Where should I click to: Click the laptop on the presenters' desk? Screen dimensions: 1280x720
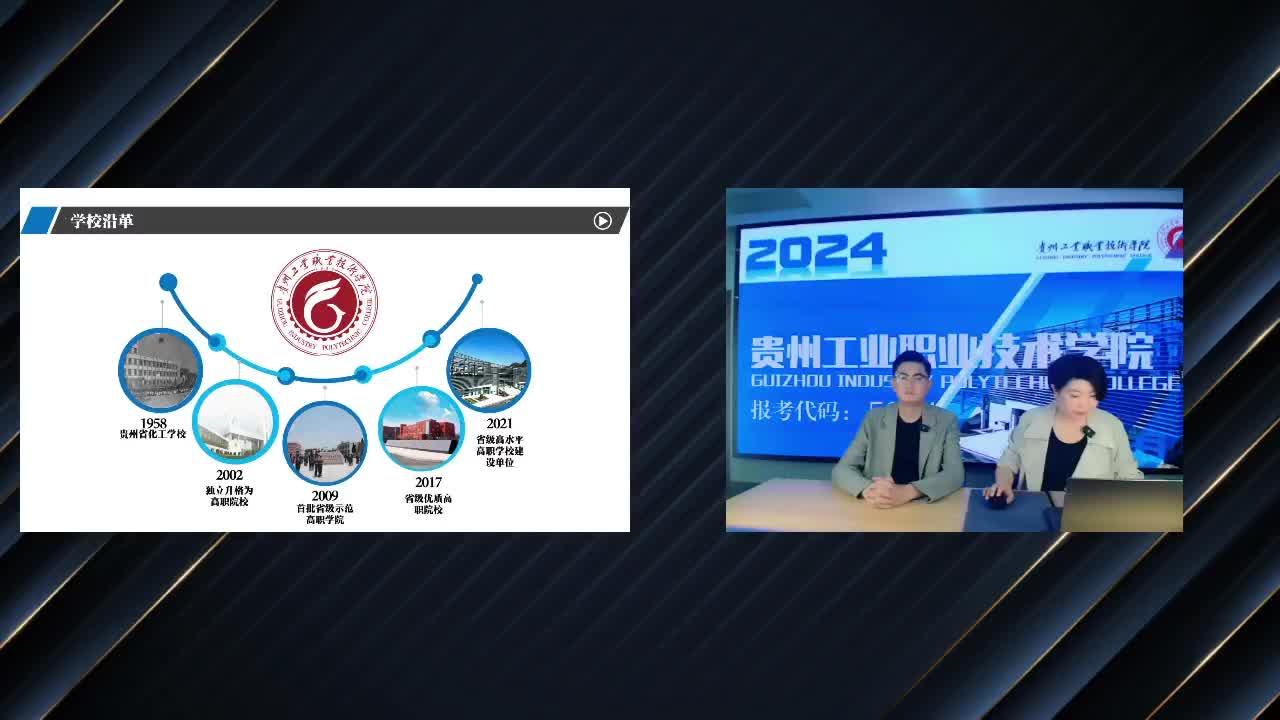1121,505
